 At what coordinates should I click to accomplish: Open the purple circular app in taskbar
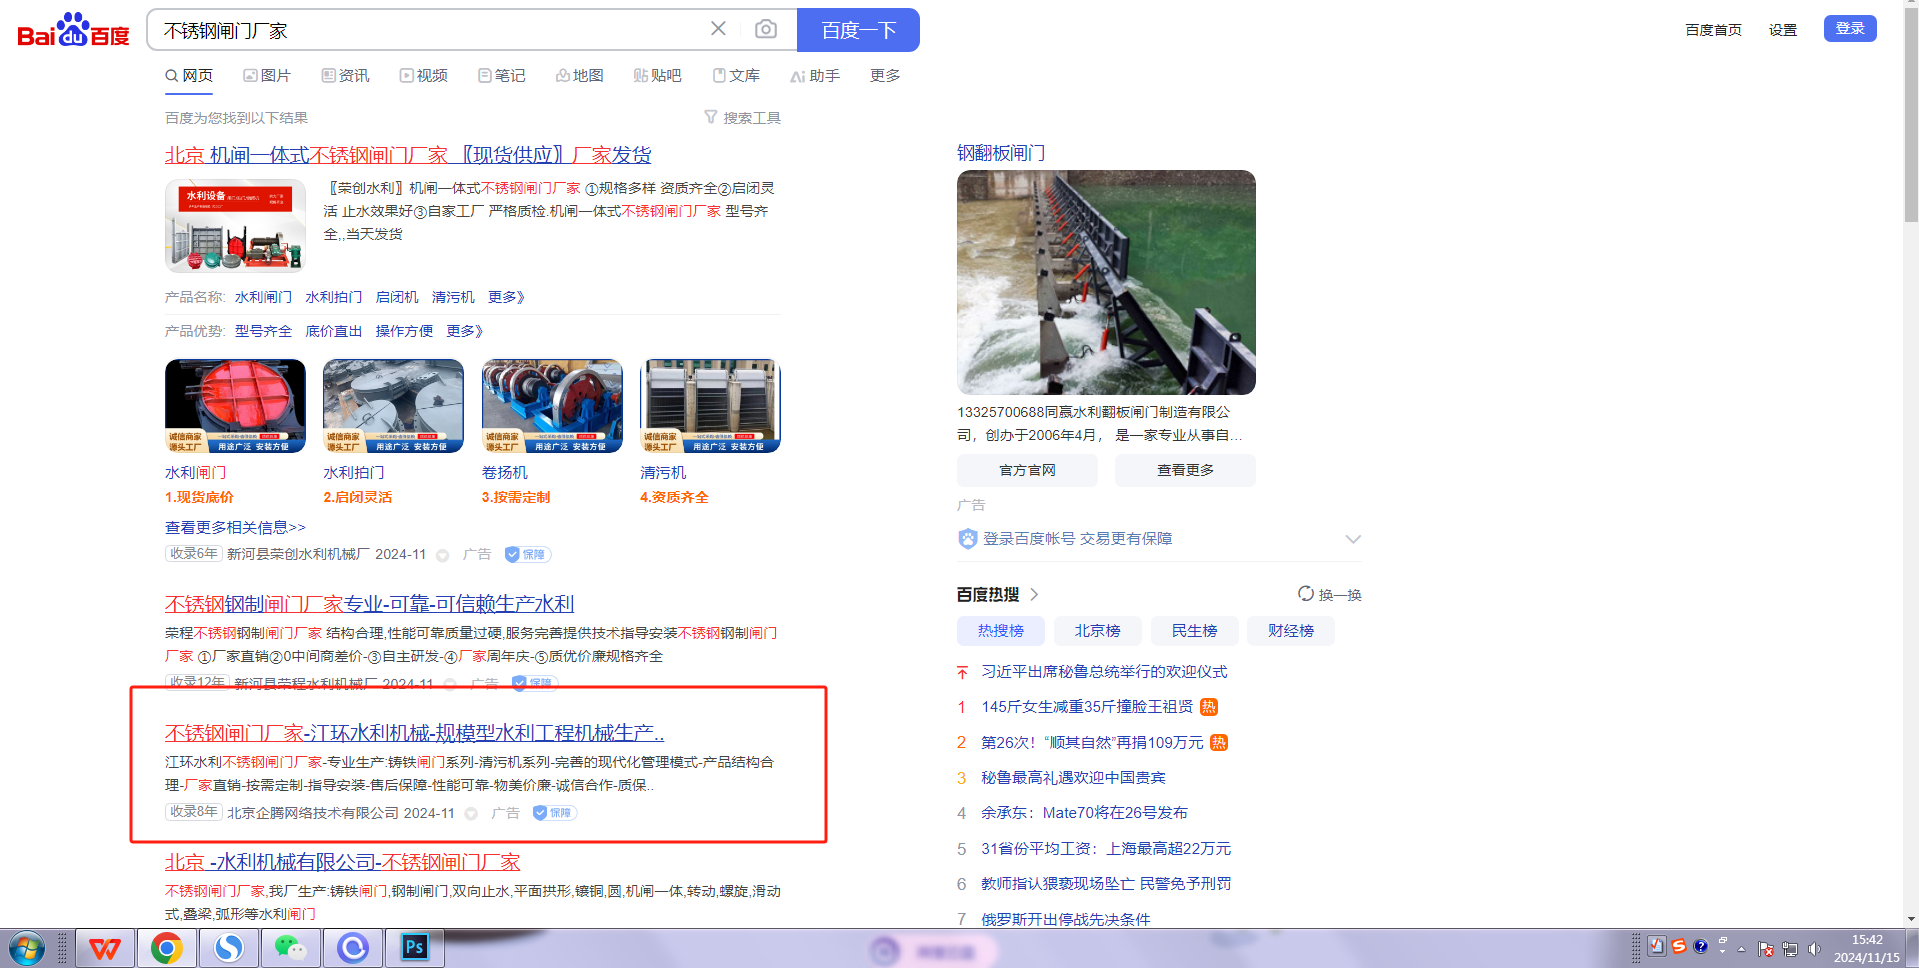coord(352,948)
